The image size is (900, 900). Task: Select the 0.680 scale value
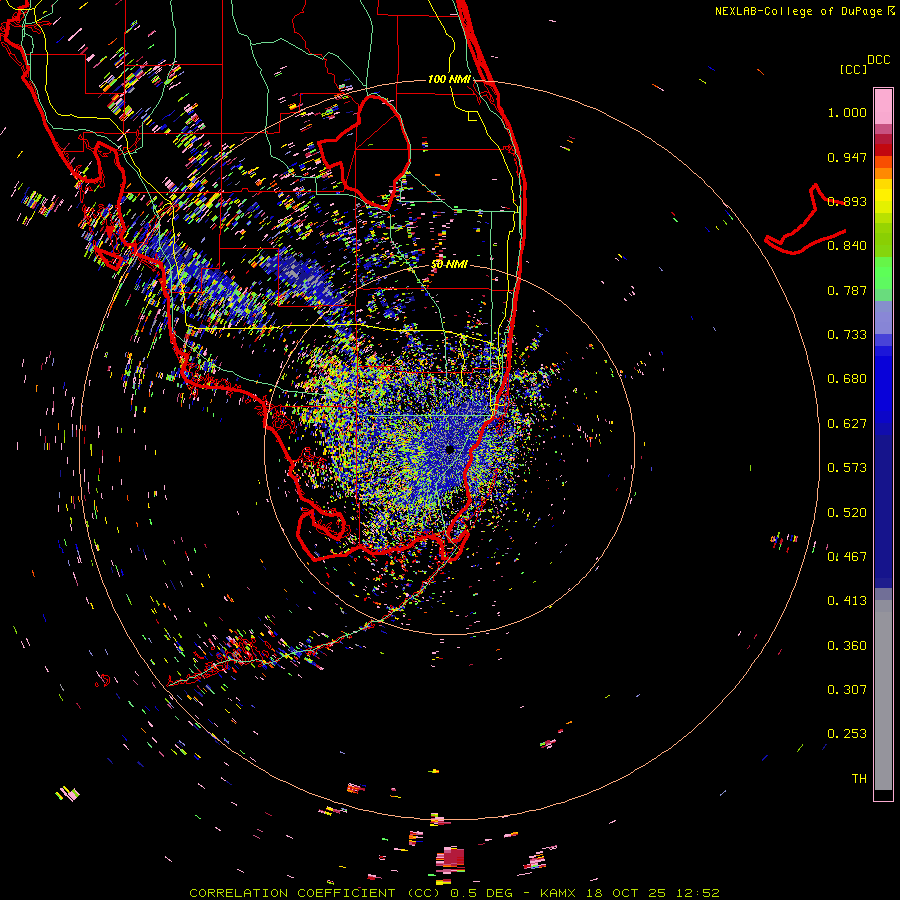[x=847, y=379]
